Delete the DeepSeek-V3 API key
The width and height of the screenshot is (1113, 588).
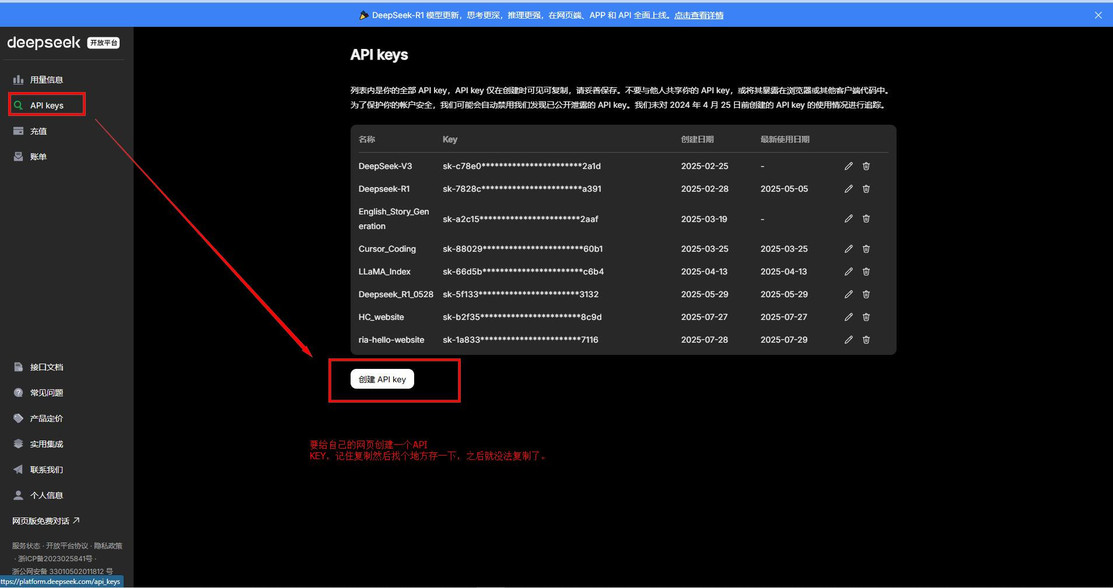(866, 166)
